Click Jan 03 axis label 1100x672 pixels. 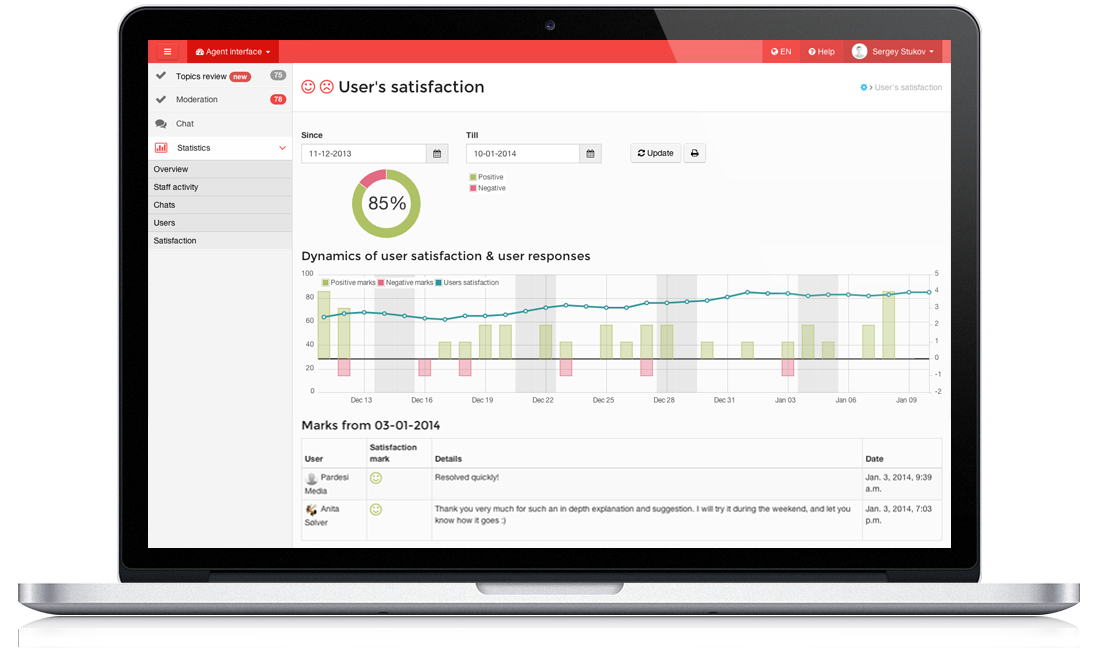(785, 400)
